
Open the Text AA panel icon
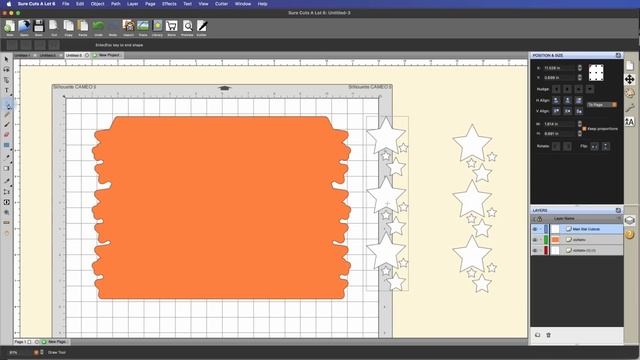click(x=630, y=122)
